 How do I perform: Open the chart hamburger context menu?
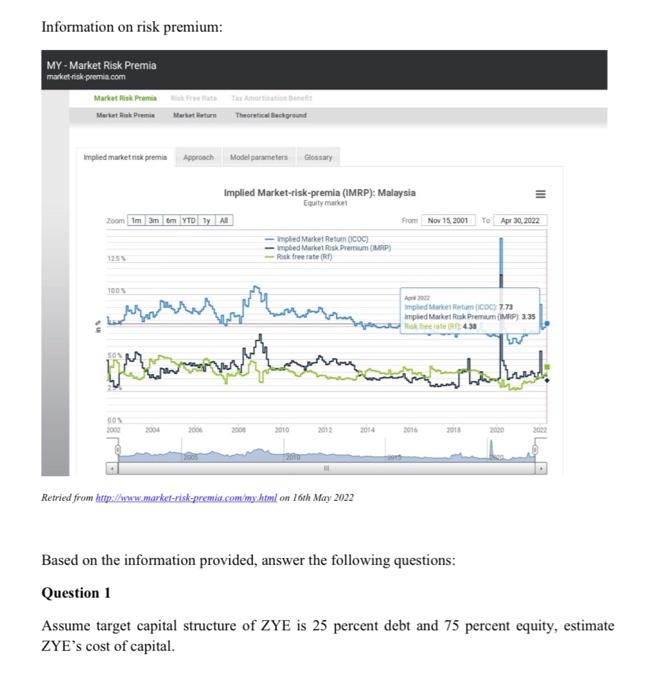tap(540, 194)
